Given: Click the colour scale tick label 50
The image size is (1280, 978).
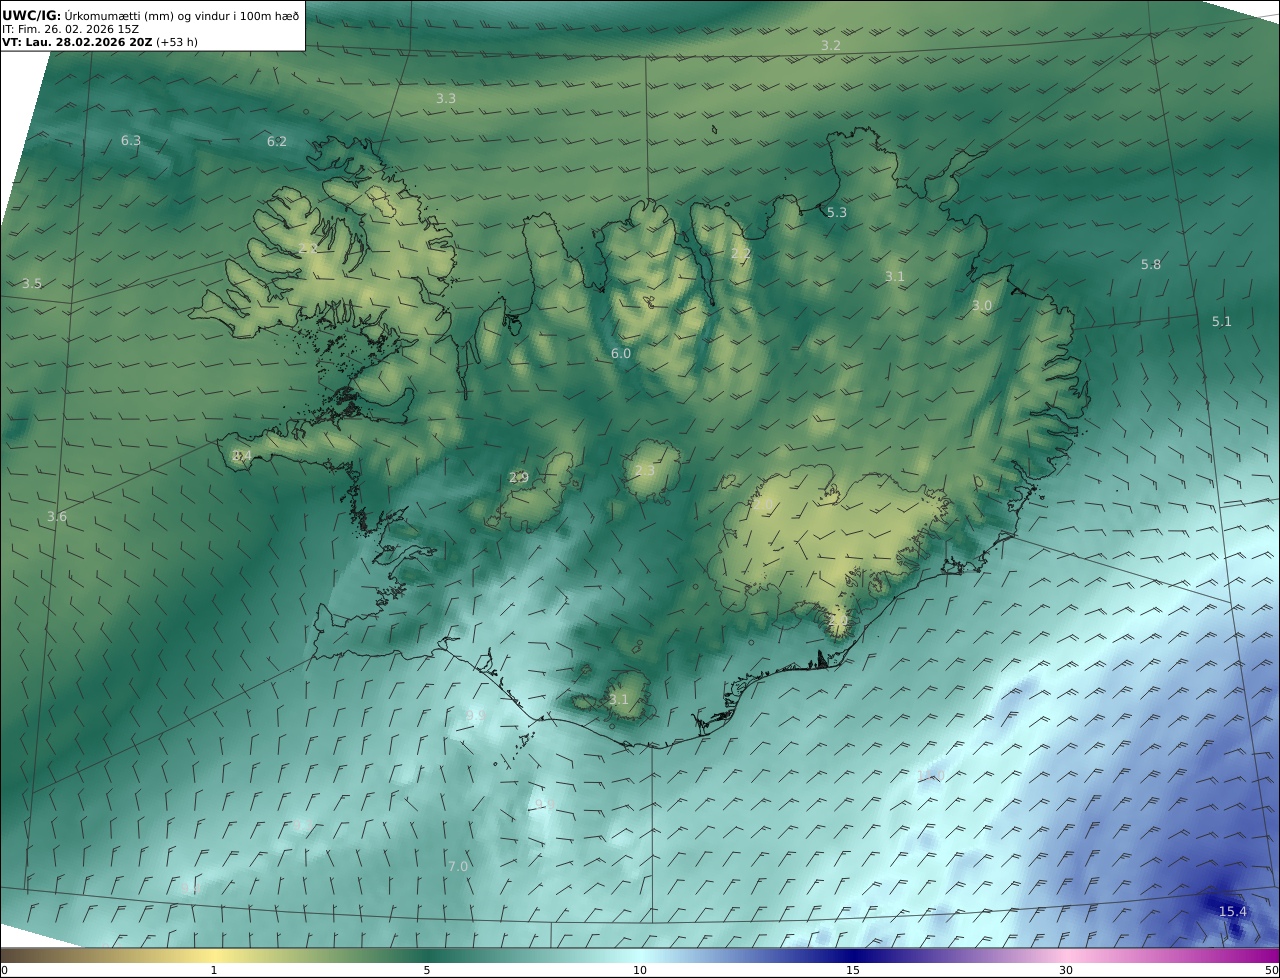Looking at the screenshot, I should click(x=1272, y=970).
